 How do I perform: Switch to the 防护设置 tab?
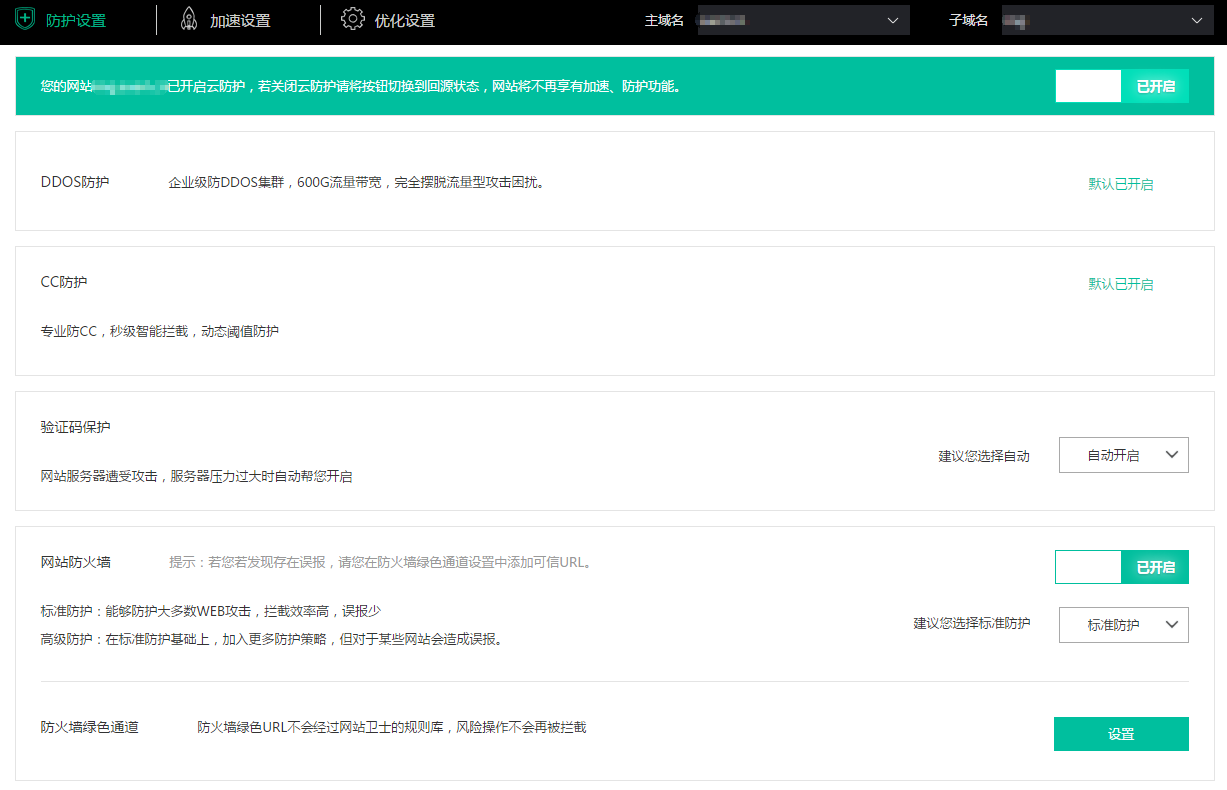(x=76, y=21)
